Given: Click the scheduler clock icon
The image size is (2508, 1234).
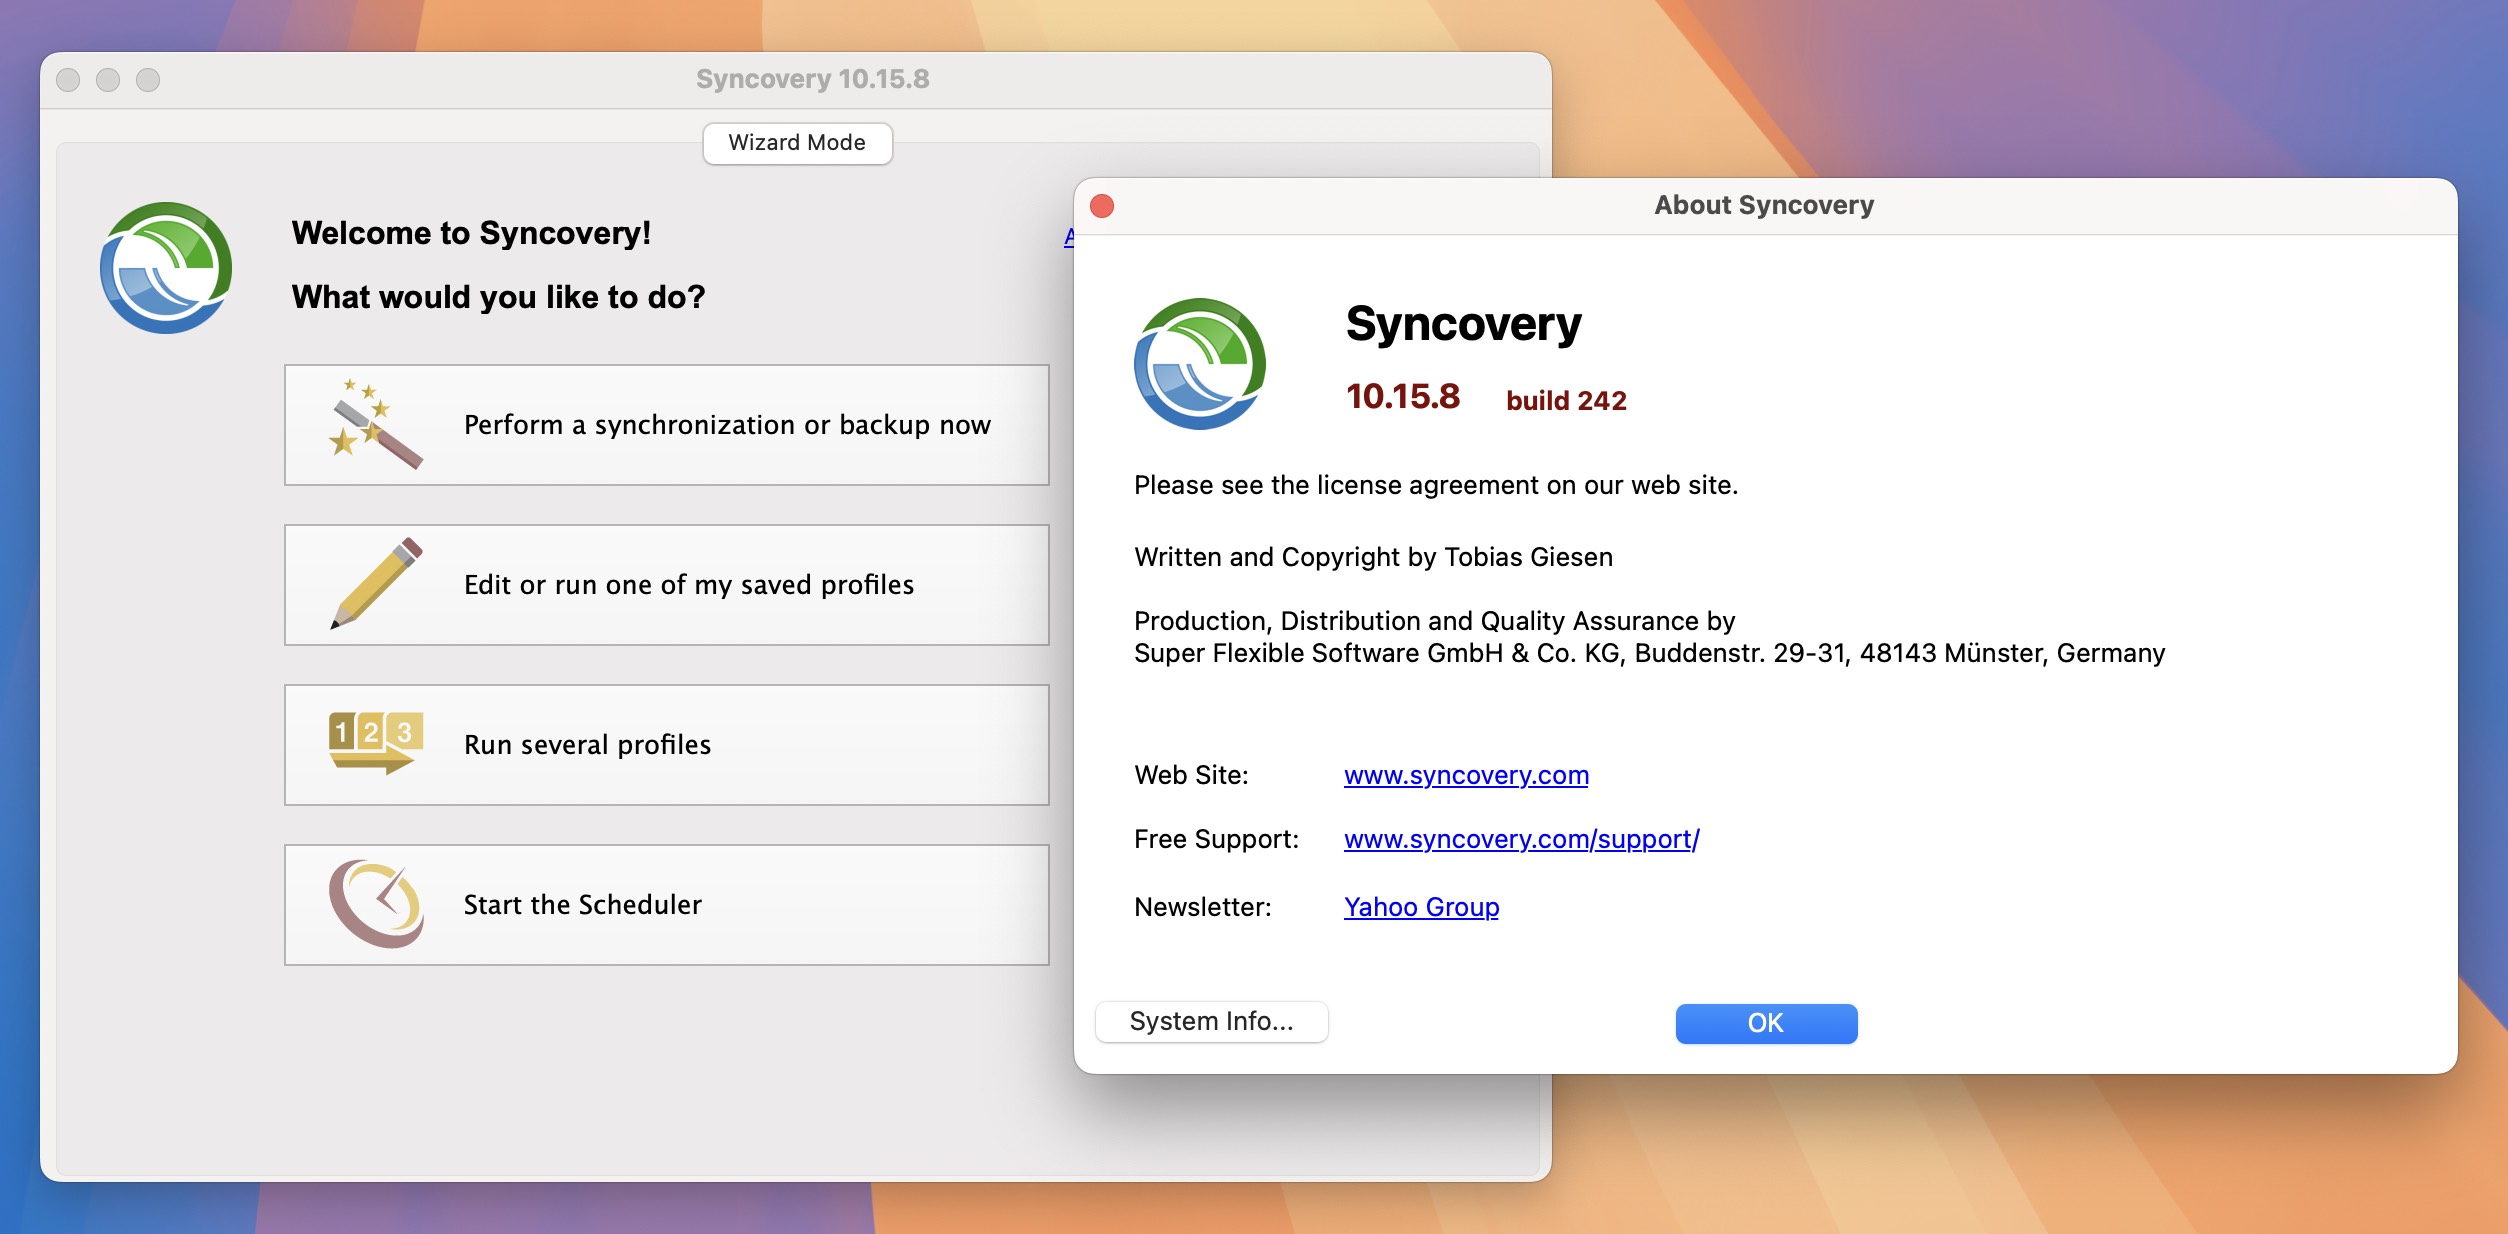Looking at the screenshot, I should [x=376, y=904].
